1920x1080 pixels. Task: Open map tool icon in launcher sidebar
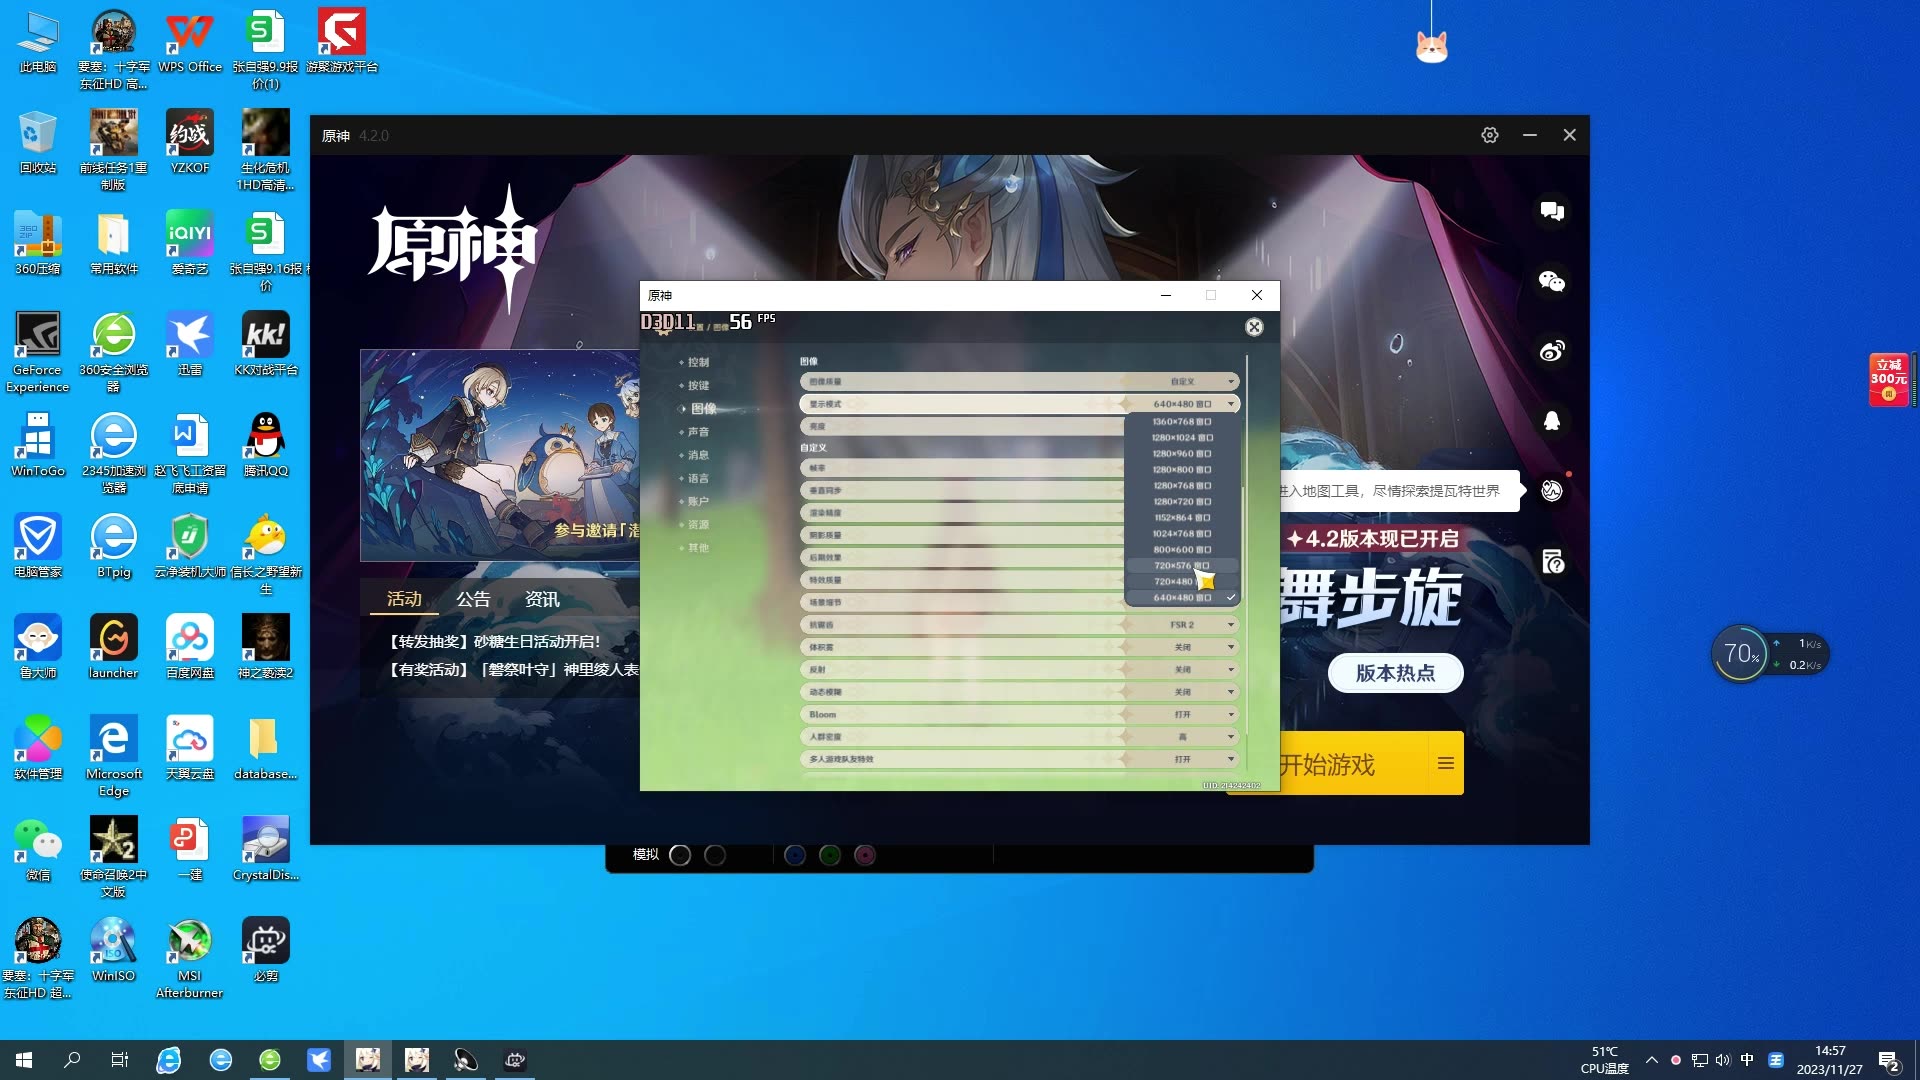click(1552, 491)
